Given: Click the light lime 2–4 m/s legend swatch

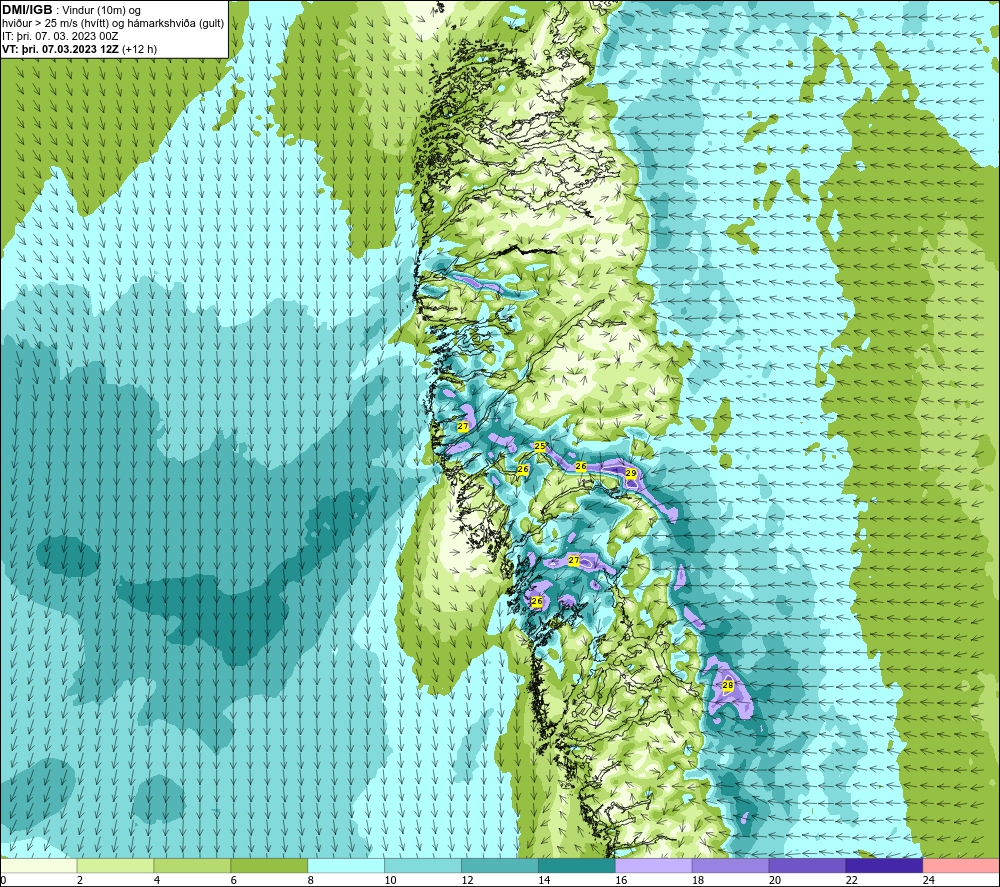Looking at the screenshot, I should (x=115, y=865).
